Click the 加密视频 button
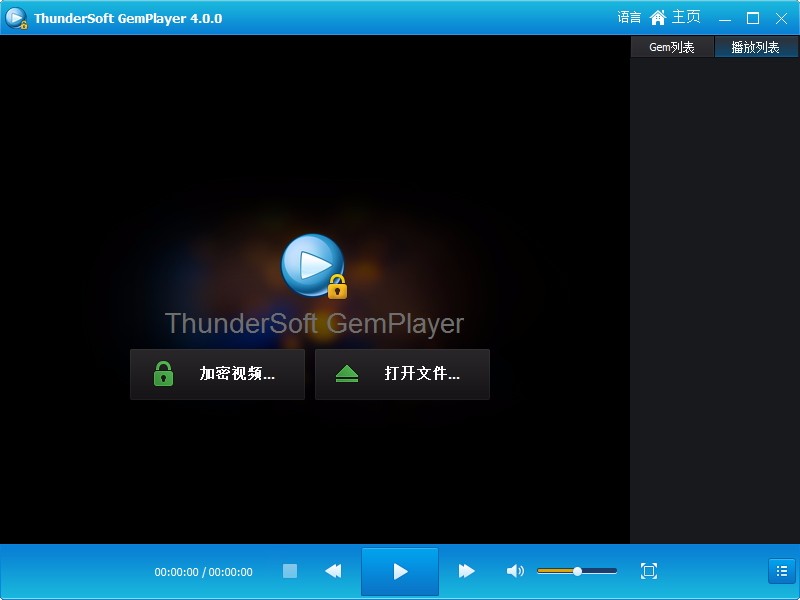Screen dimensions: 800x600 coord(217,374)
